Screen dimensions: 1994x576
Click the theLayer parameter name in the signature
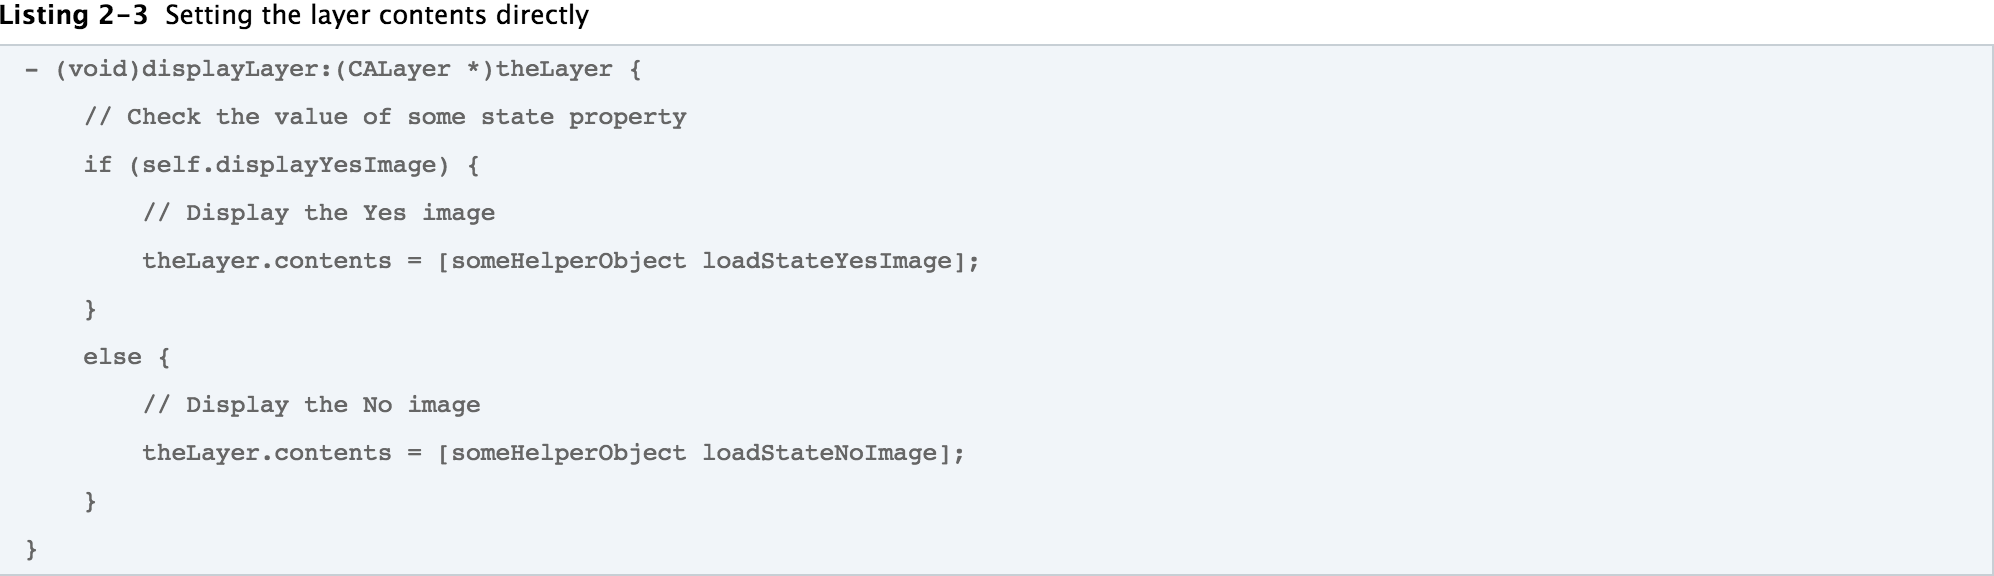click(x=554, y=70)
